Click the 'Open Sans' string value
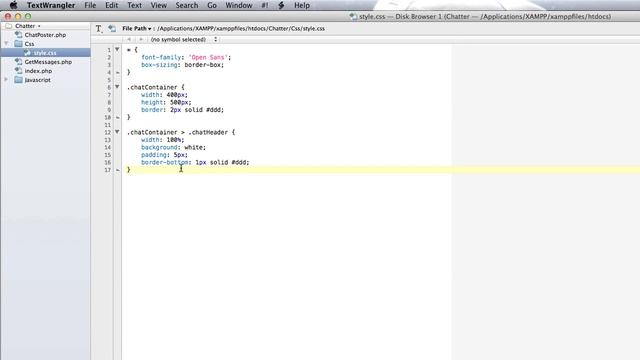Image resolution: width=640 pixels, height=360 pixels. [208, 58]
